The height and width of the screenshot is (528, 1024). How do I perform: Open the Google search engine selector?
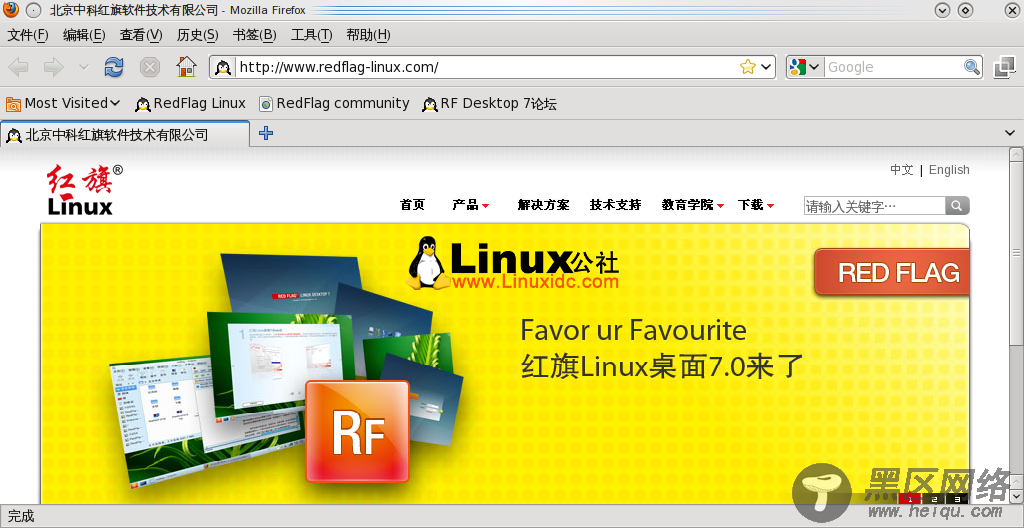(805, 67)
